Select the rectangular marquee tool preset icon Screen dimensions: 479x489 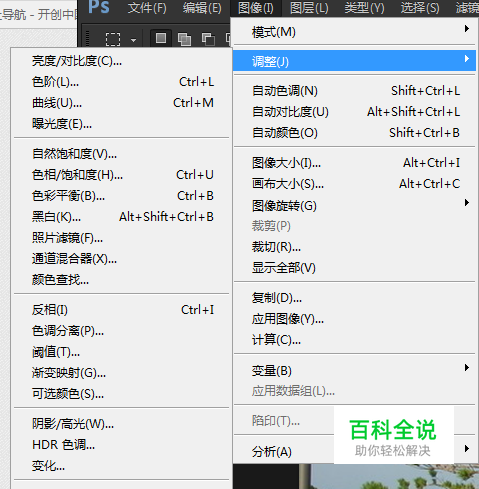click(113, 39)
